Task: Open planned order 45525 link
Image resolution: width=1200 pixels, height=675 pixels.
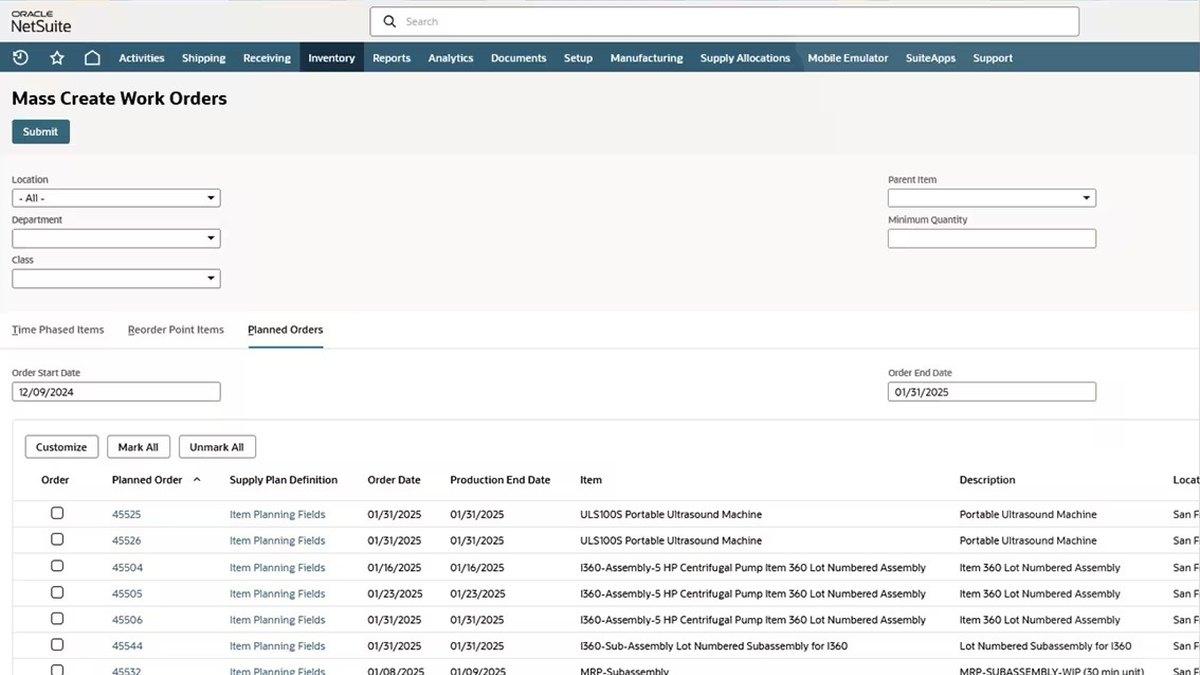Action: (126, 514)
